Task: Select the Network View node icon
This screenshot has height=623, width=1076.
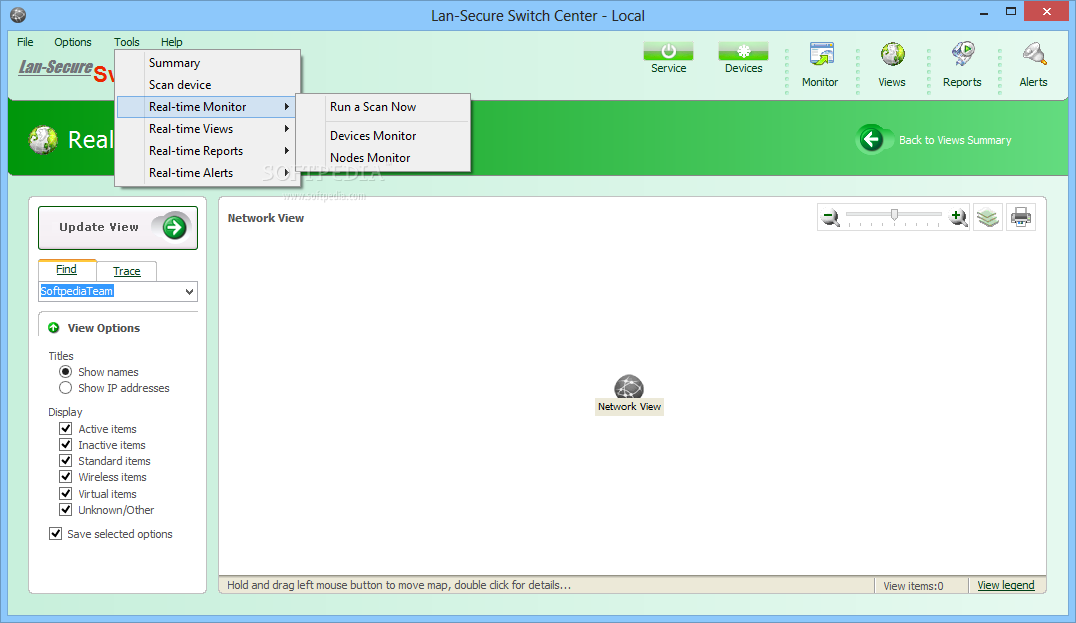Action: (629, 387)
